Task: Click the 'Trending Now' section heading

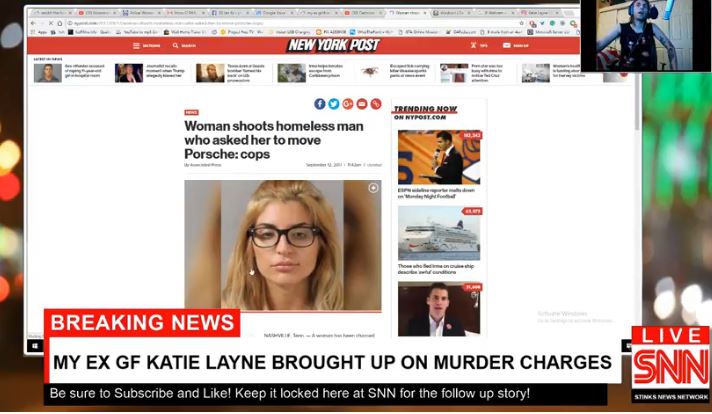Action: [425, 109]
